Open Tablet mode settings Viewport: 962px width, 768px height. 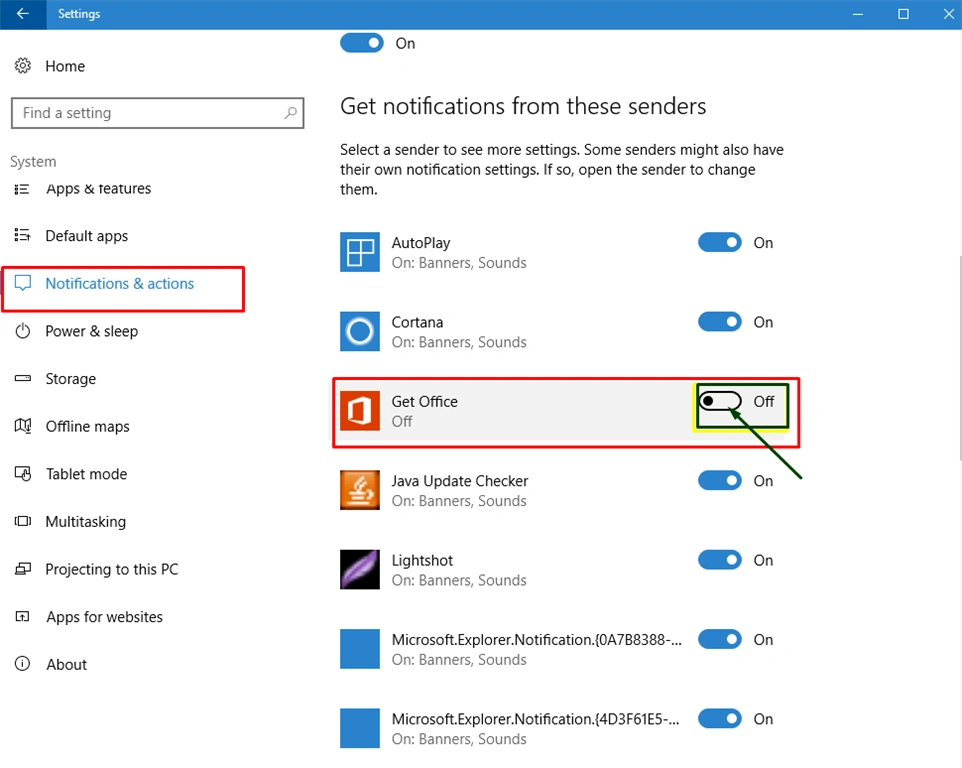[87, 474]
